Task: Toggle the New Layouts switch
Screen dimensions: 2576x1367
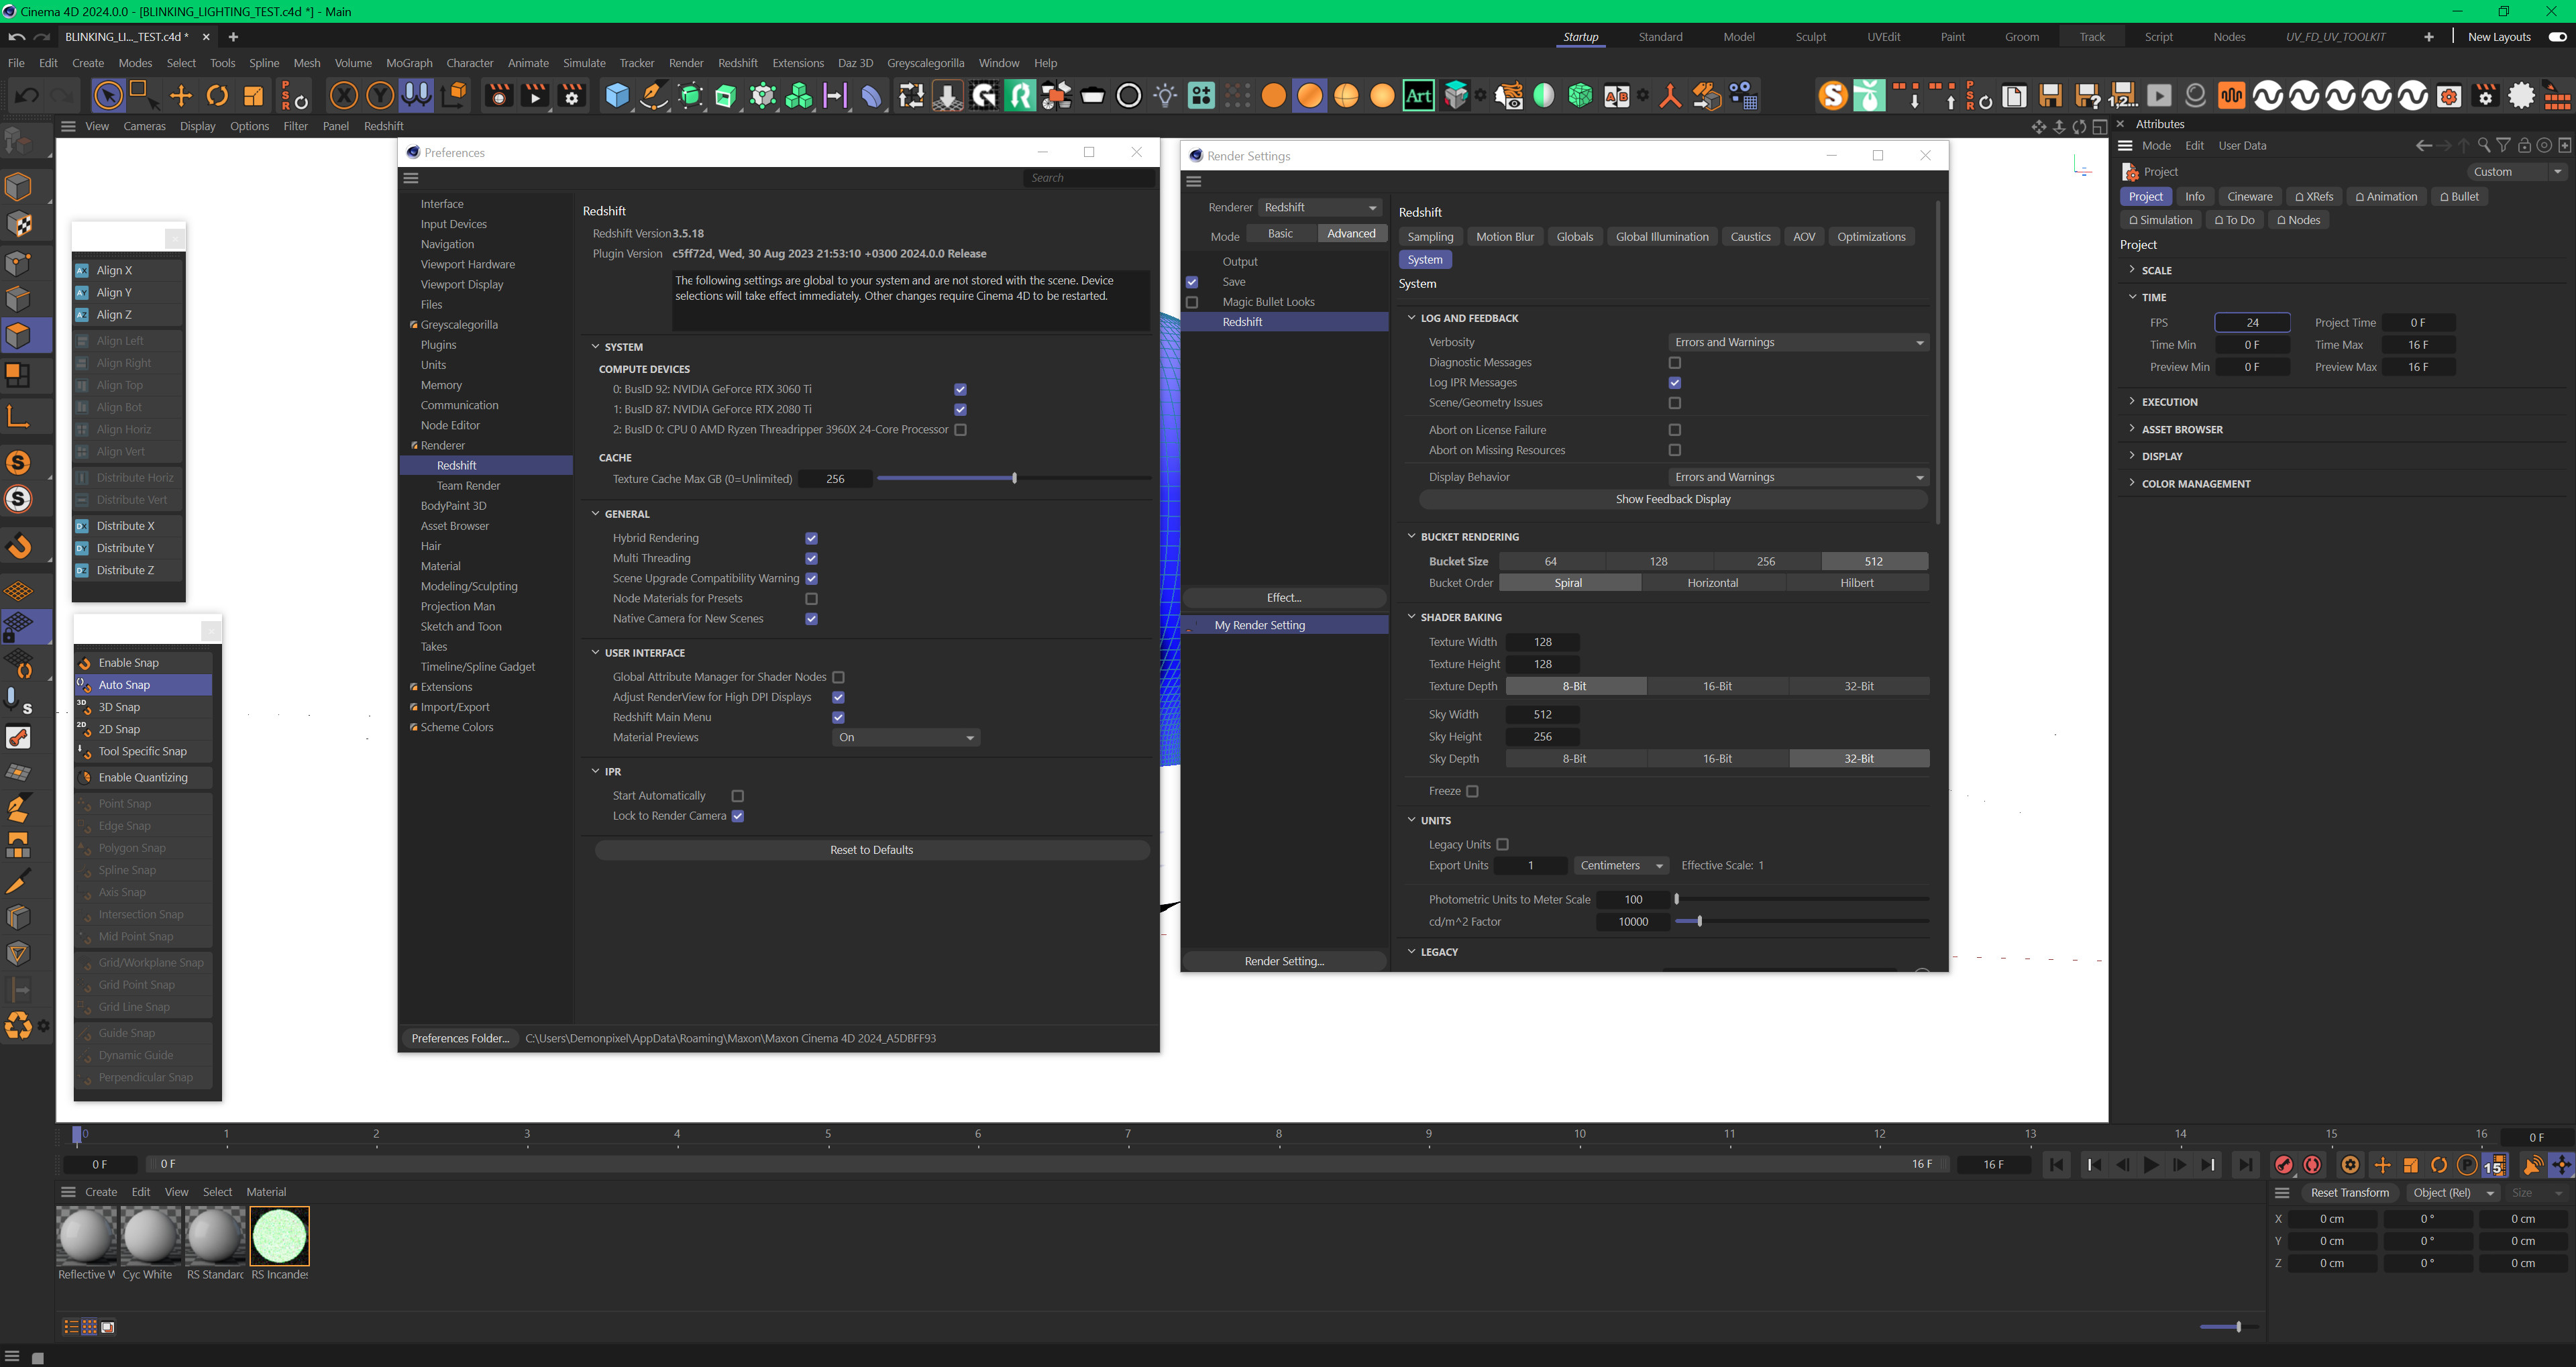Action: point(2557,37)
